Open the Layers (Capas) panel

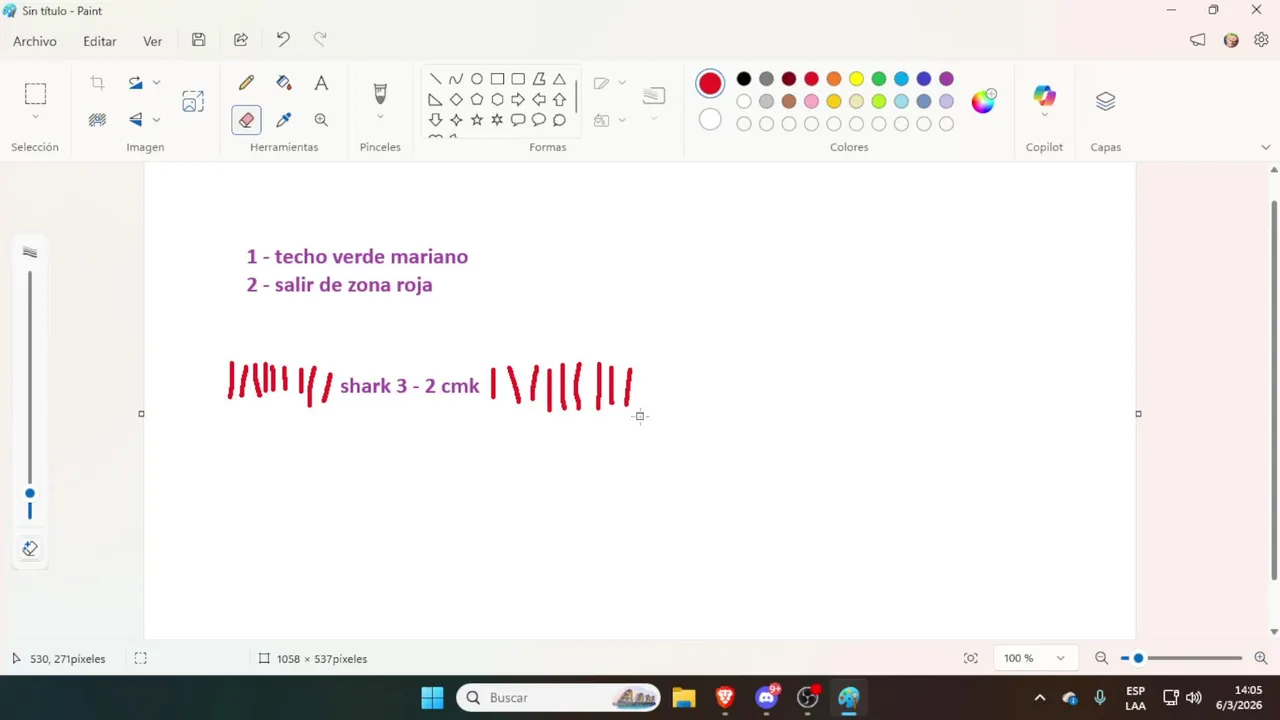point(1105,101)
